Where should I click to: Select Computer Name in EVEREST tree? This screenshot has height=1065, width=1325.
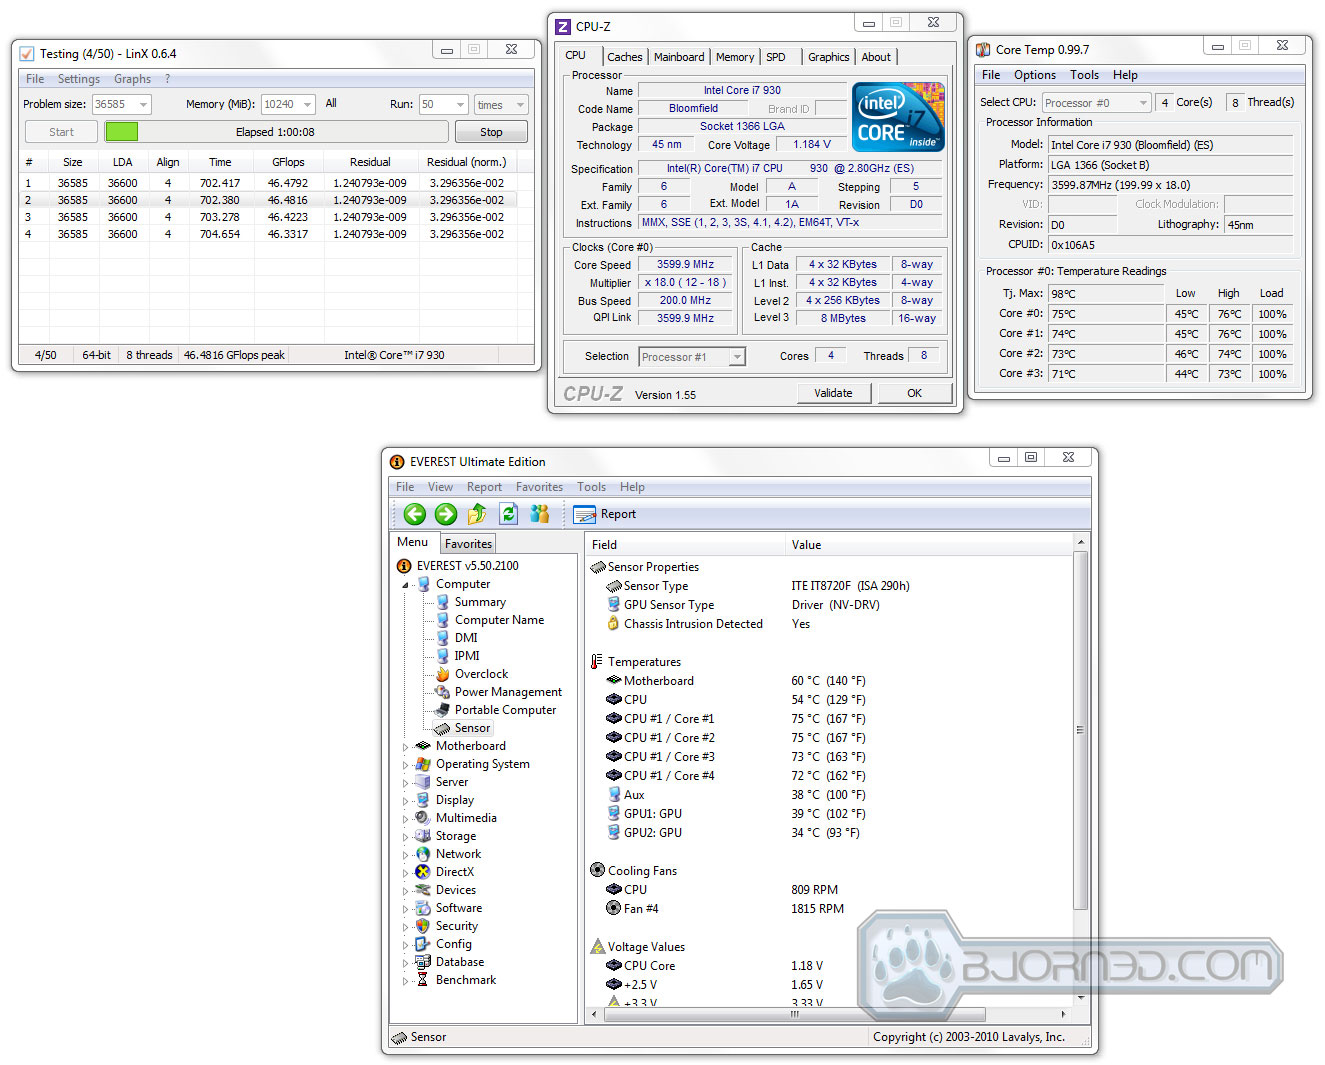[x=499, y=620]
